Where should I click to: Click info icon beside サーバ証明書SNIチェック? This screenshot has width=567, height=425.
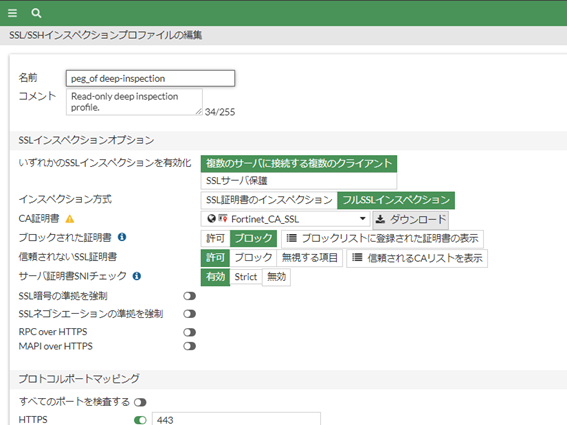tap(137, 276)
